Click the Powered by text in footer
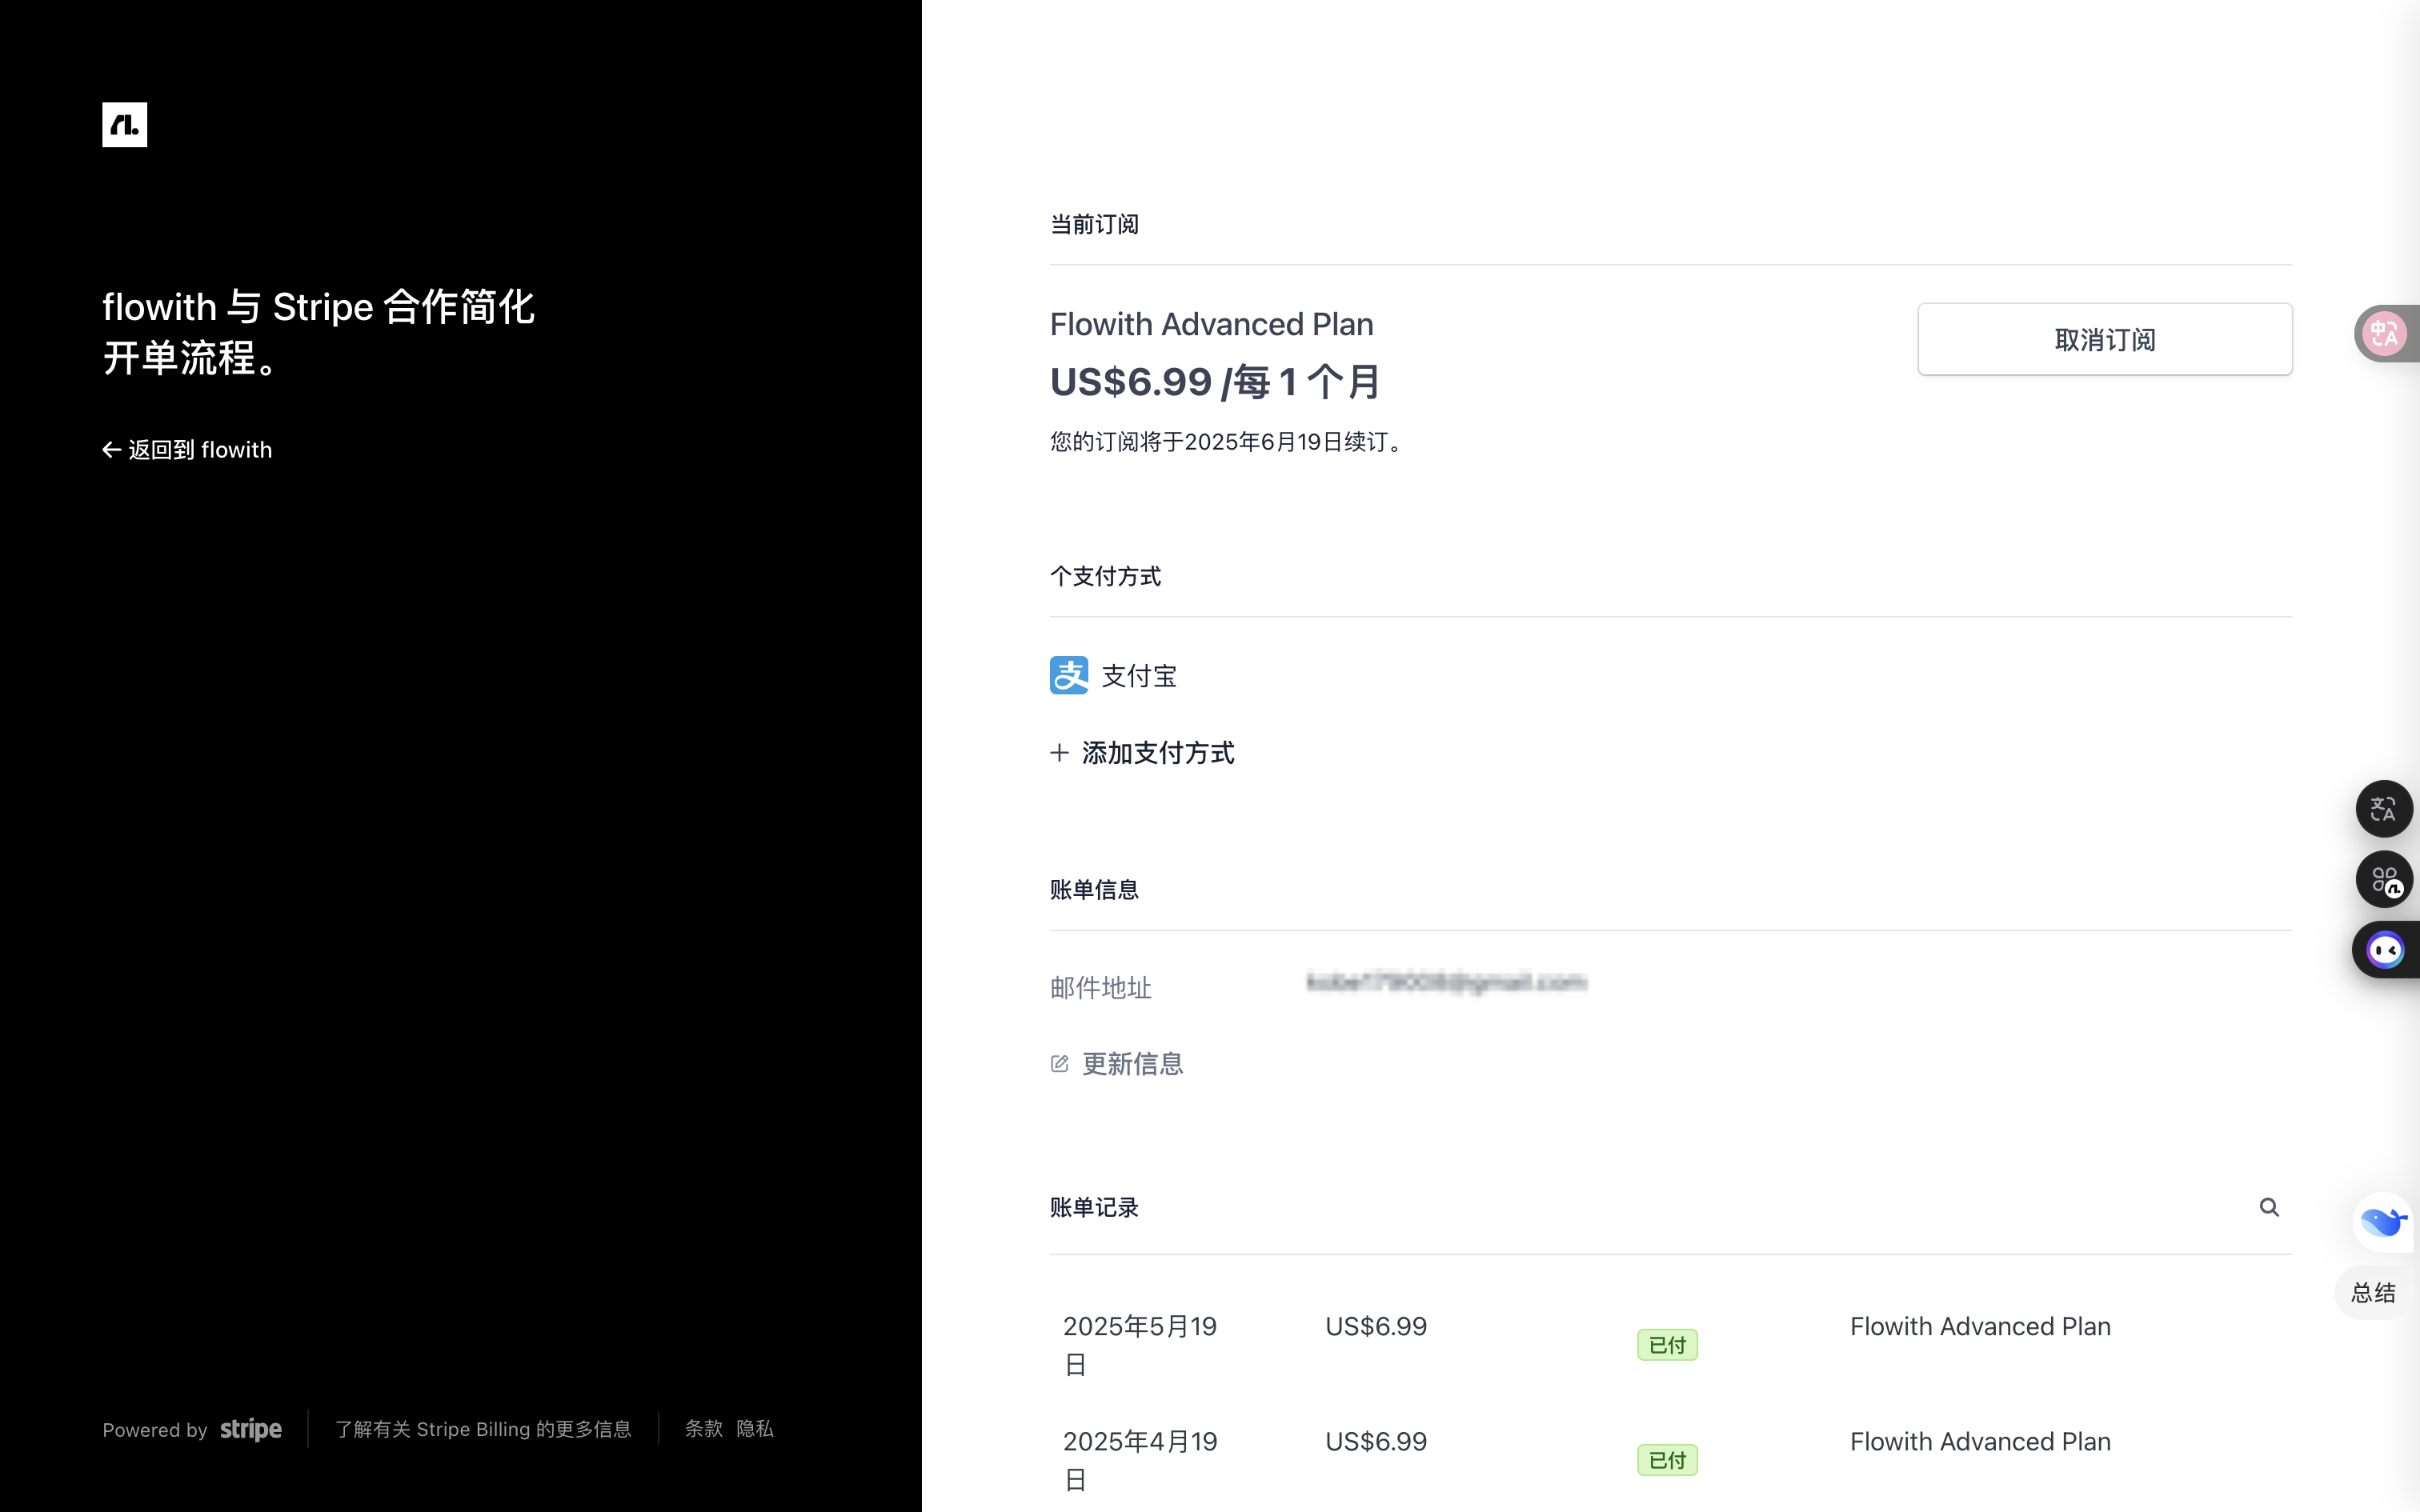The width and height of the screenshot is (2420, 1512). click(x=155, y=1430)
